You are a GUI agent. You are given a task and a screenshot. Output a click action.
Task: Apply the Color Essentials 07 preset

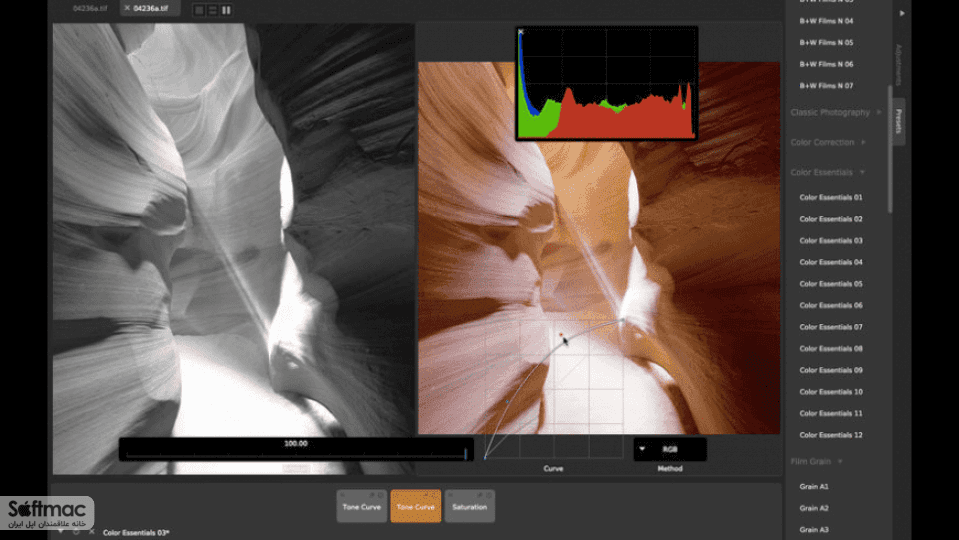coord(831,327)
